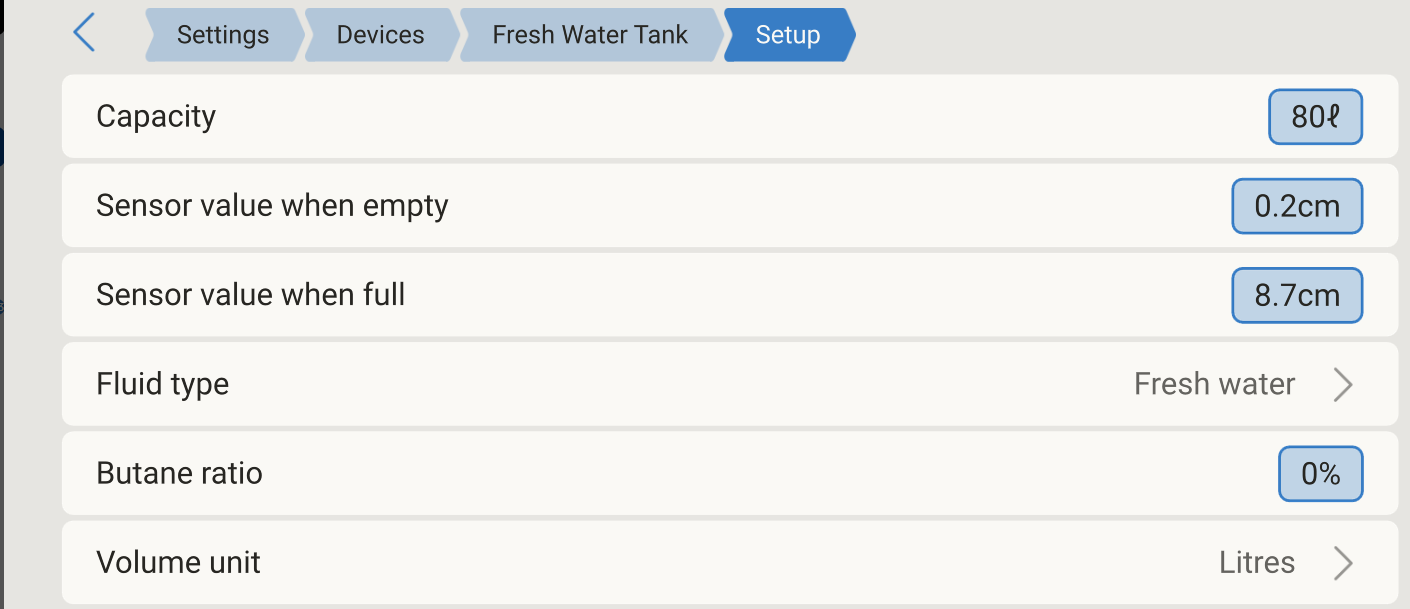1410x609 pixels.
Task: Open the Fresh water fluid selection
Action: coord(1214,384)
